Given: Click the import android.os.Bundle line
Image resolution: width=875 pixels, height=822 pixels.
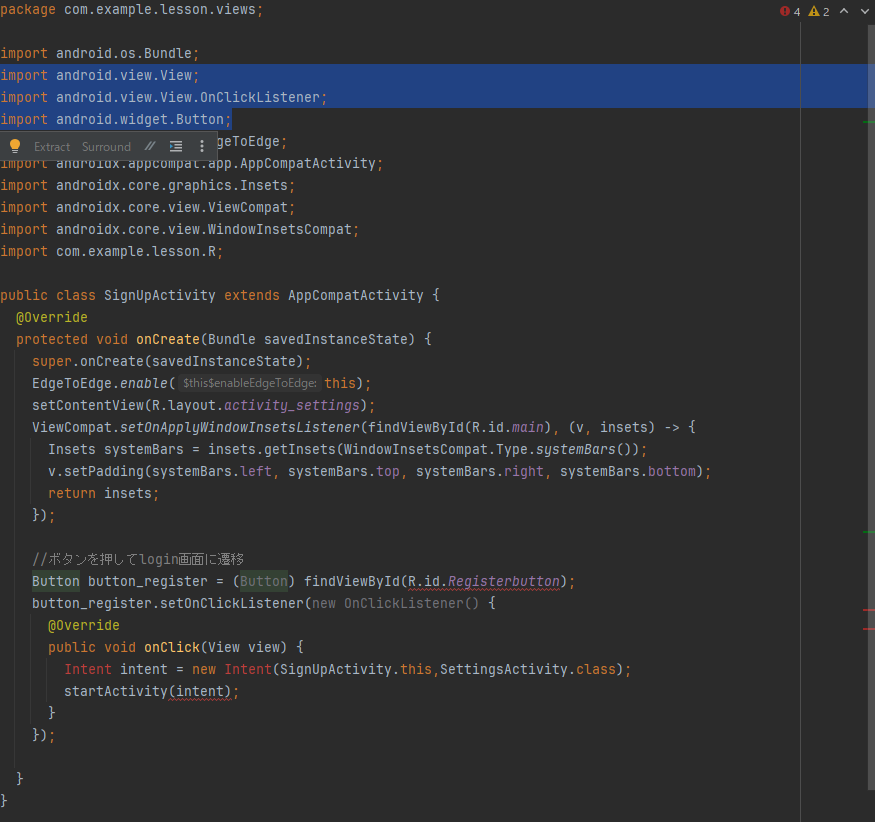Looking at the screenshot, I should (99, 54).
